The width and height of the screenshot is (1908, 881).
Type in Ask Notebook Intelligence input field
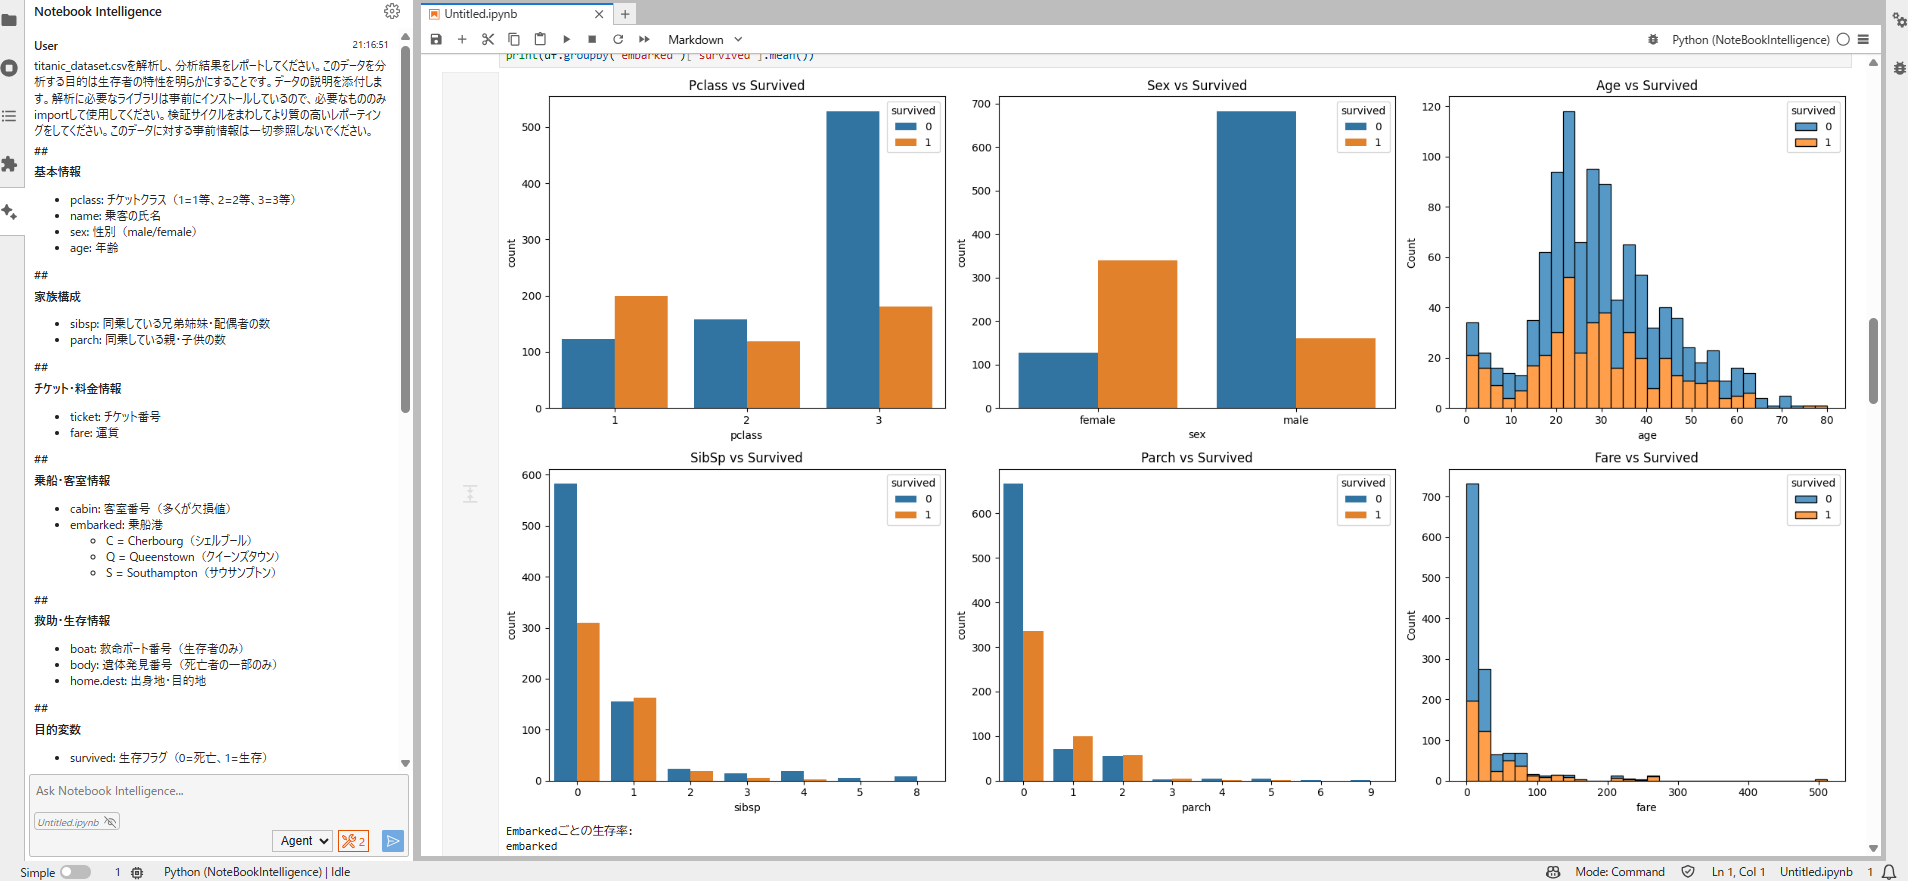[218, 791]
